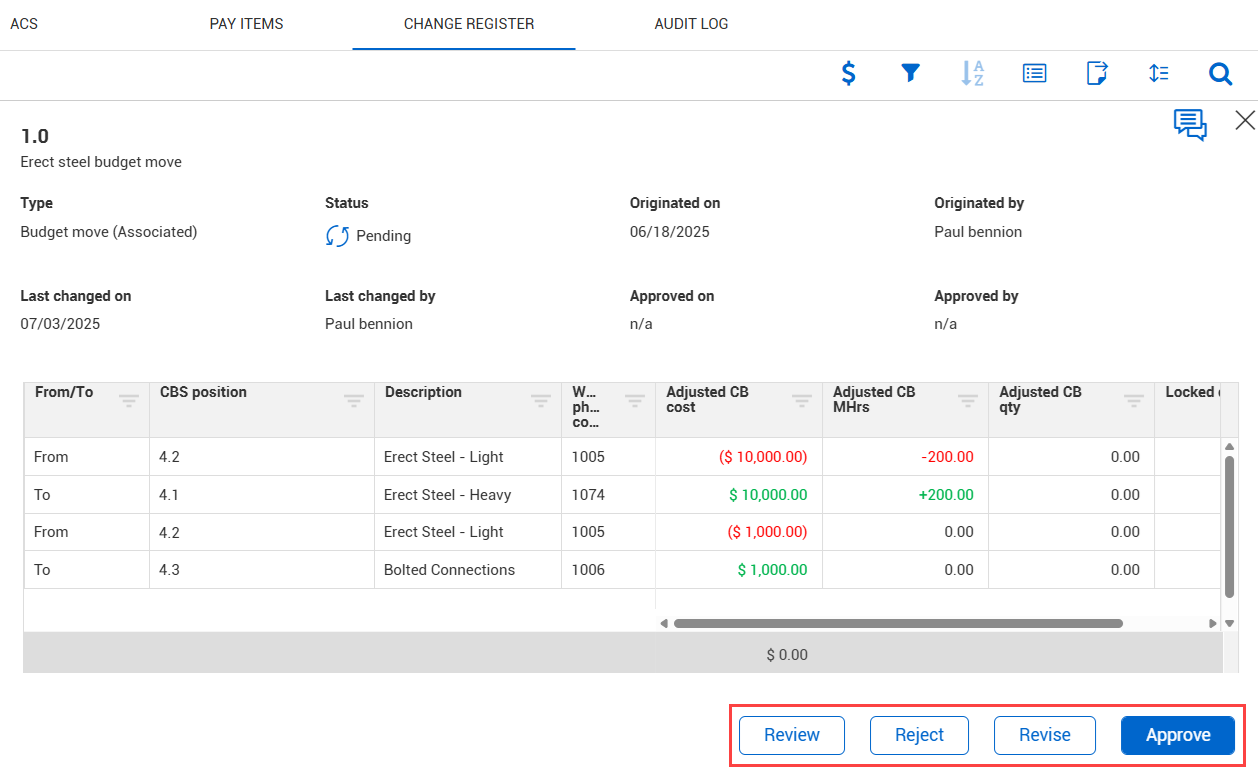Select the Bolted Connections row
1258x773 pixels.
click(x=449, y=570)
